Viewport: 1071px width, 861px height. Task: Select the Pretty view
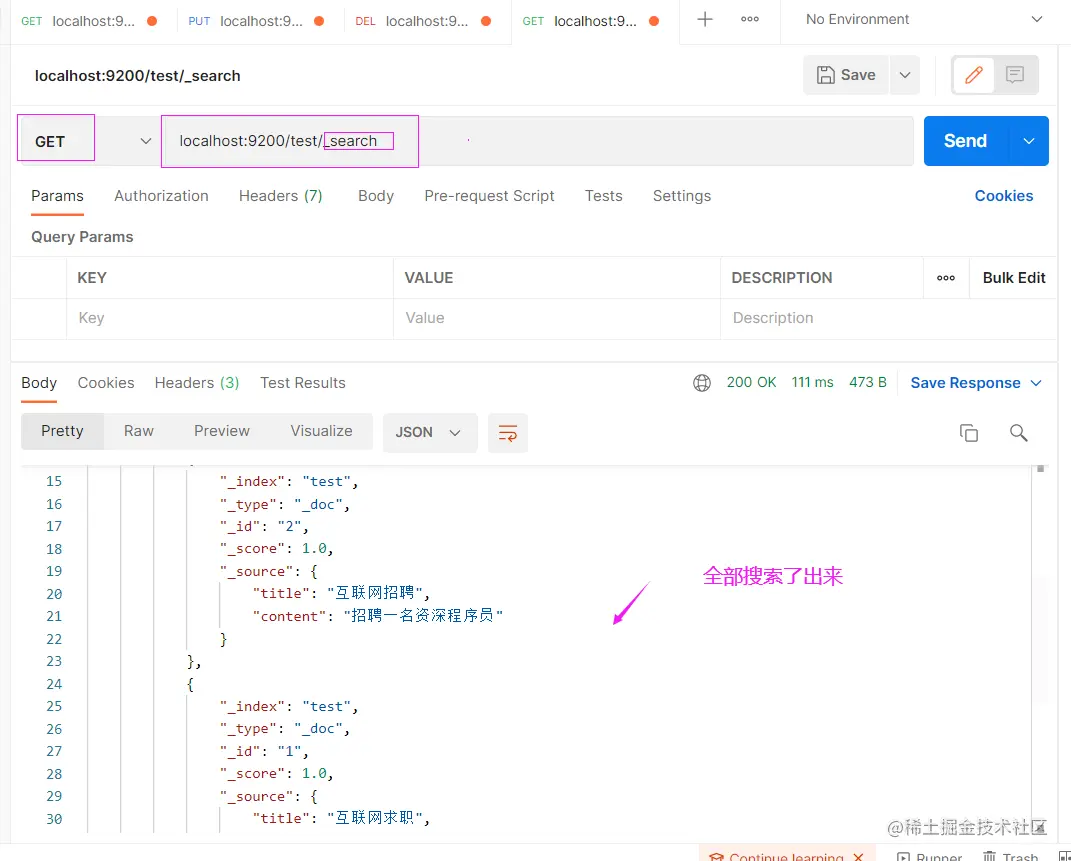pyautogui.click(x=62, y=431)
